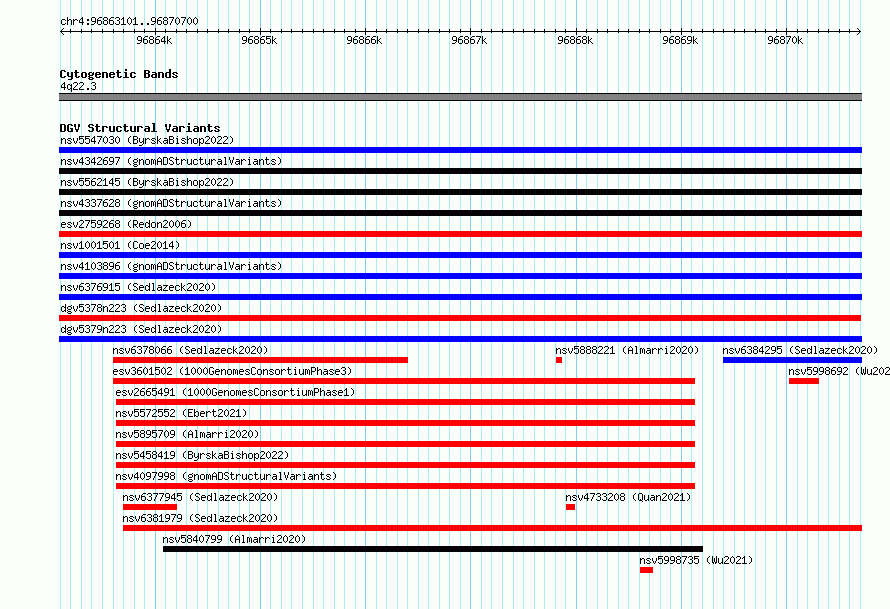Select the gray cytogenetic band bar
The width and height of the screenshot is (890, 609).
460,97
